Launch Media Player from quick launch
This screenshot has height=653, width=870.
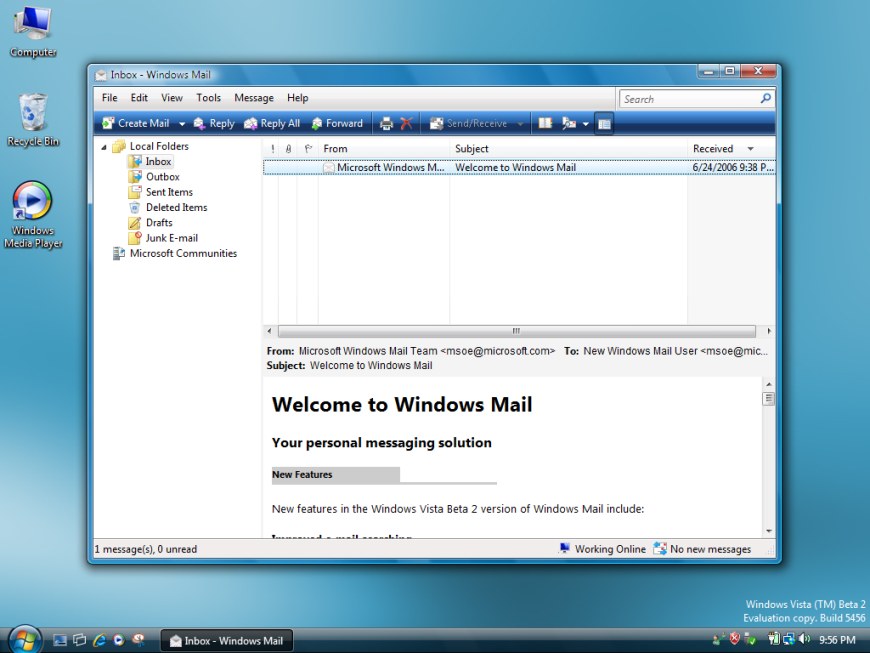(x=119, y=640)
